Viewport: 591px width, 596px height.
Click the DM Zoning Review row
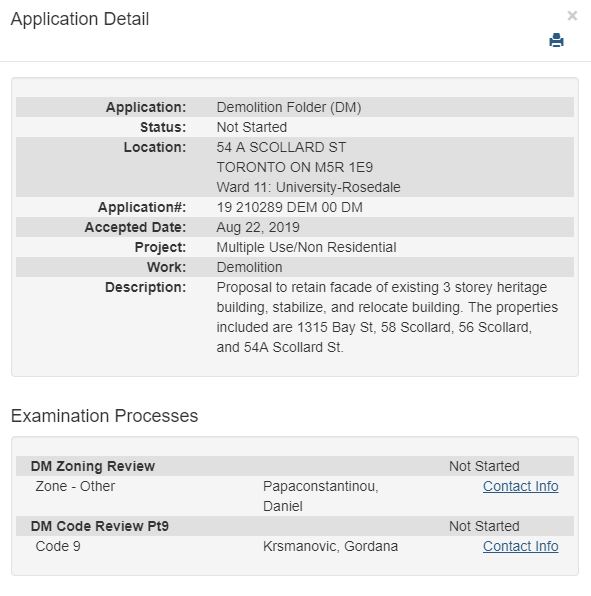(x=295, y=466)
